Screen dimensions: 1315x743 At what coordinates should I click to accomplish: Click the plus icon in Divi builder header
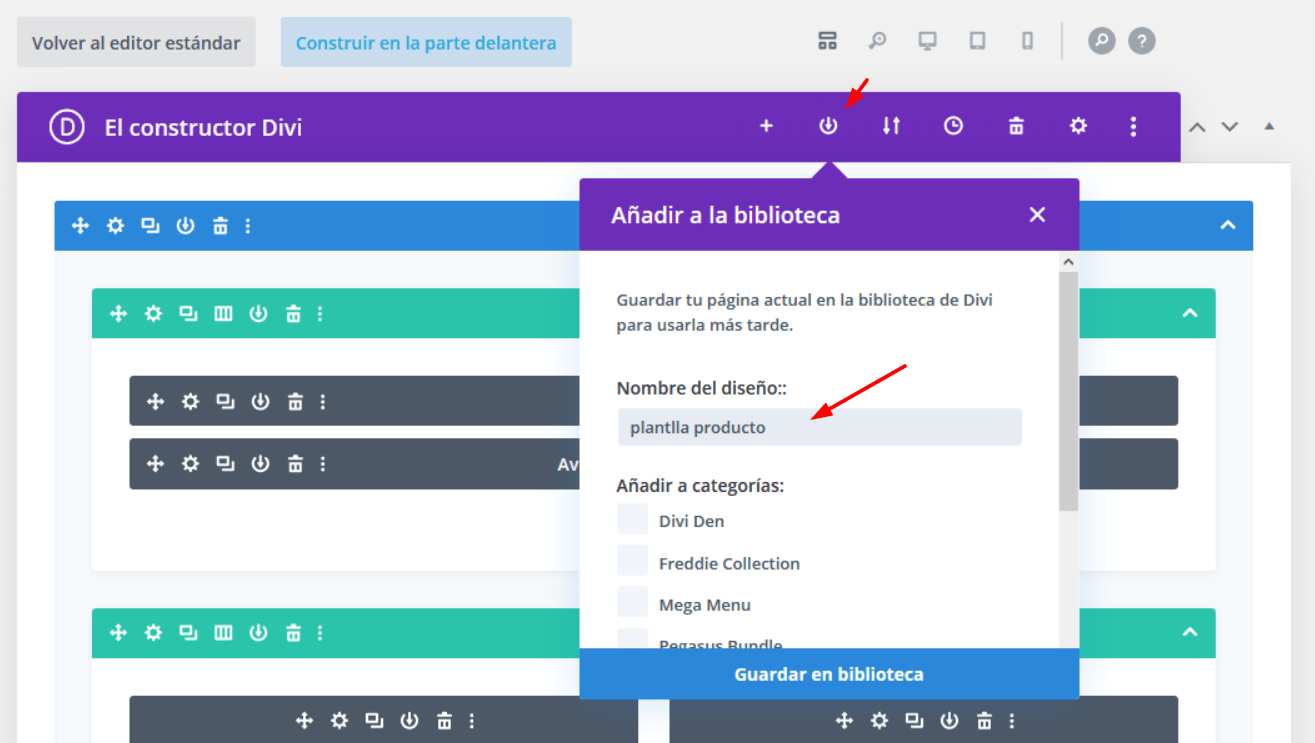[766, 126]
